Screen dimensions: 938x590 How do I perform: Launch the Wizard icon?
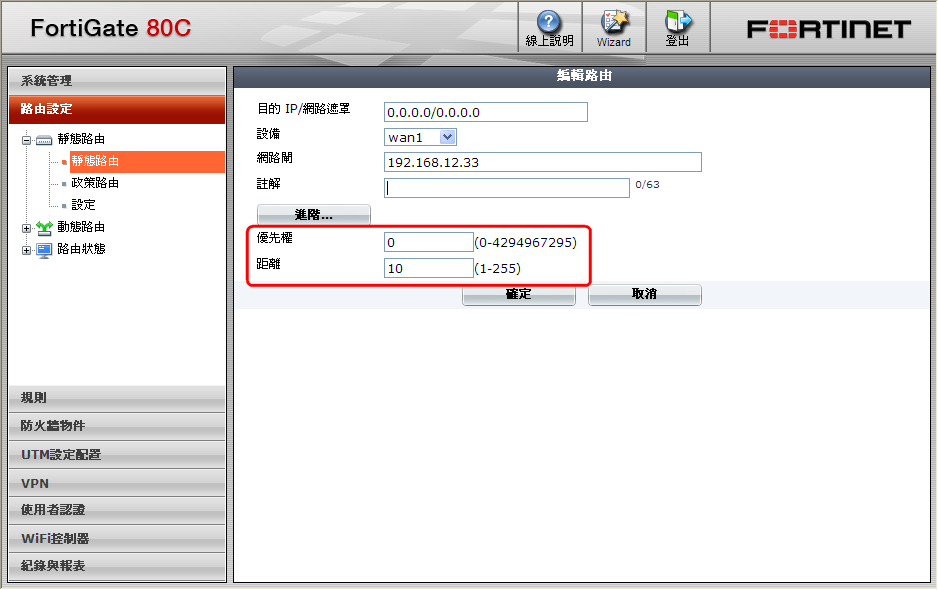coord(614,22)
